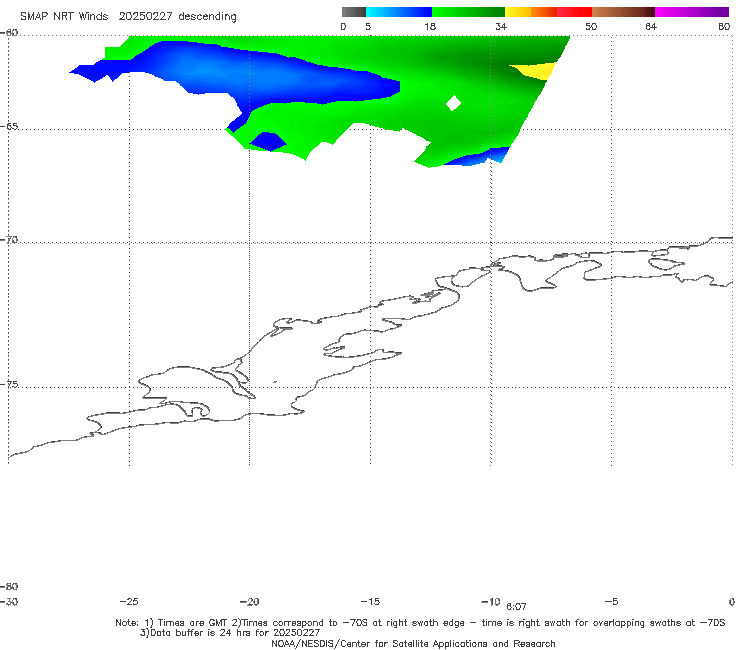
Task: Click the '34' label under the color bar
Action: tap(501, 26)
